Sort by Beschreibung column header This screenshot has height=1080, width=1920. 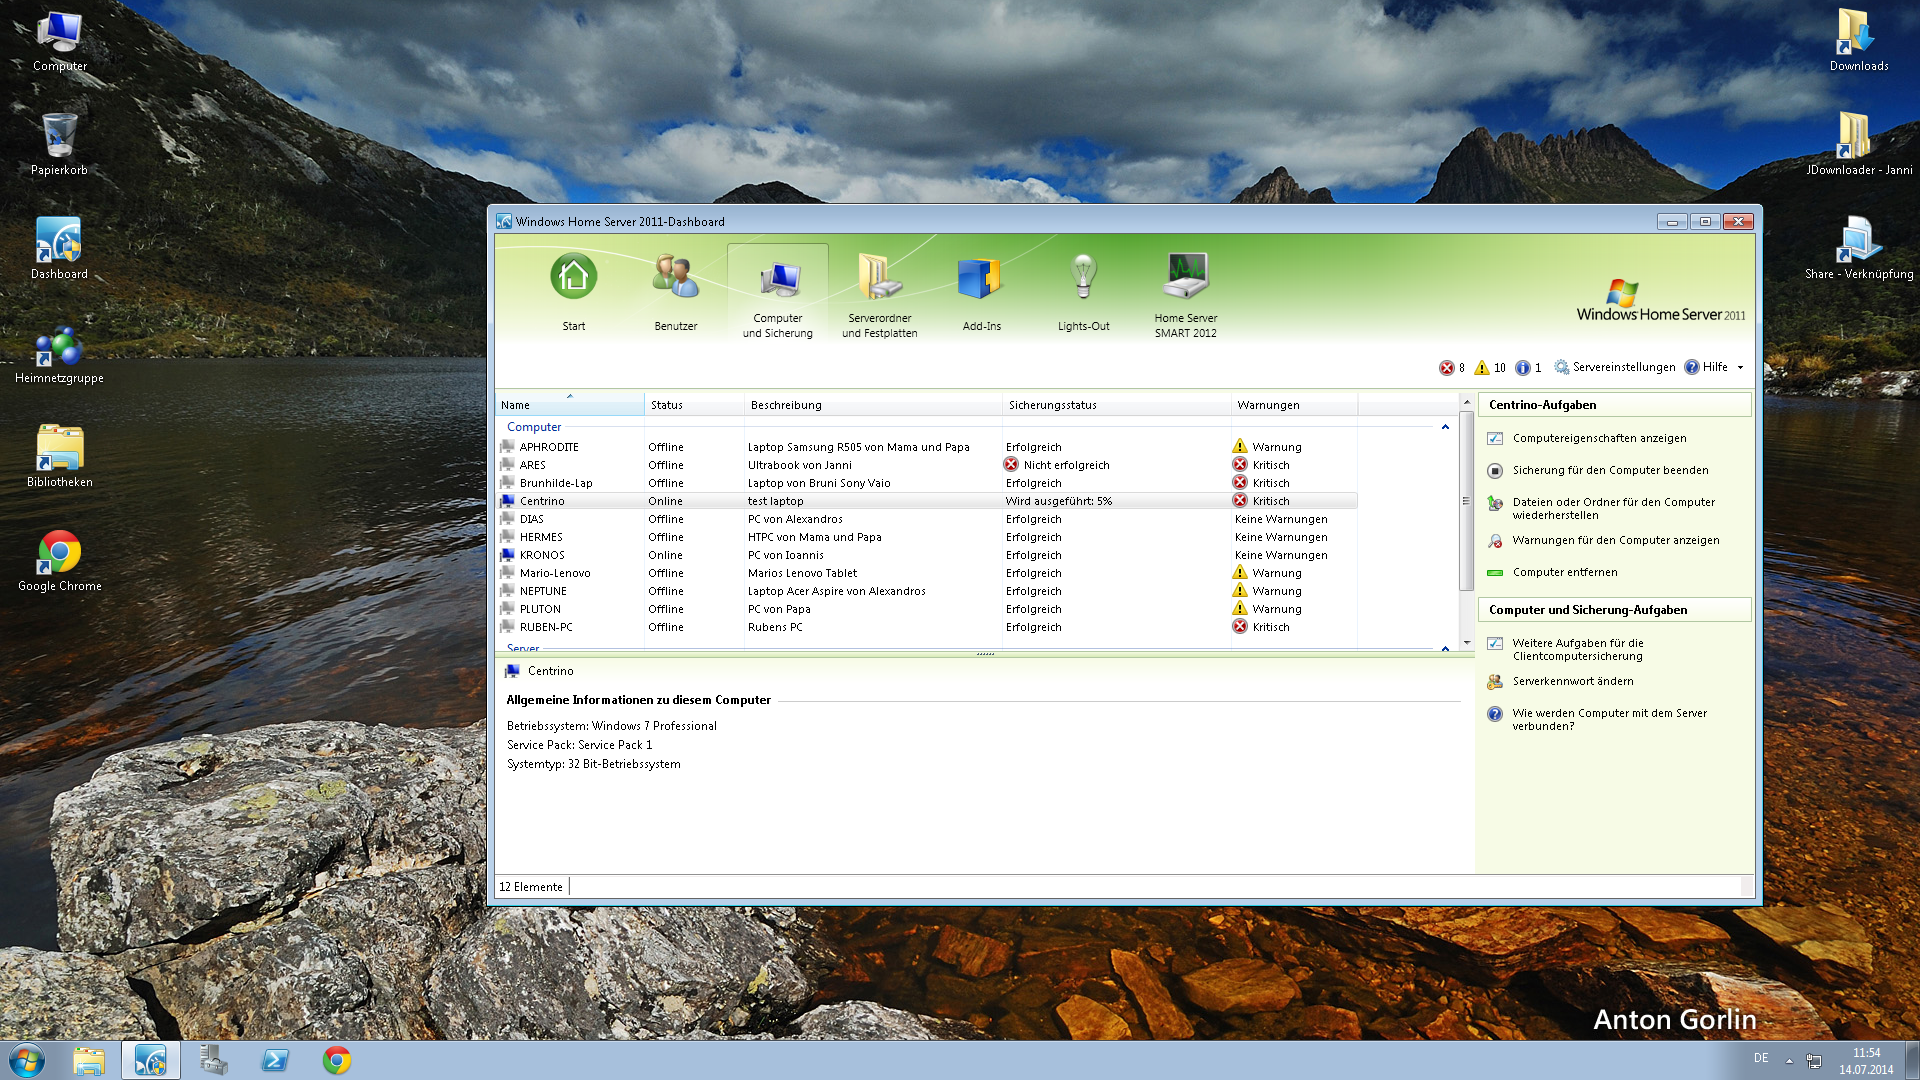(x=874, y=404)
